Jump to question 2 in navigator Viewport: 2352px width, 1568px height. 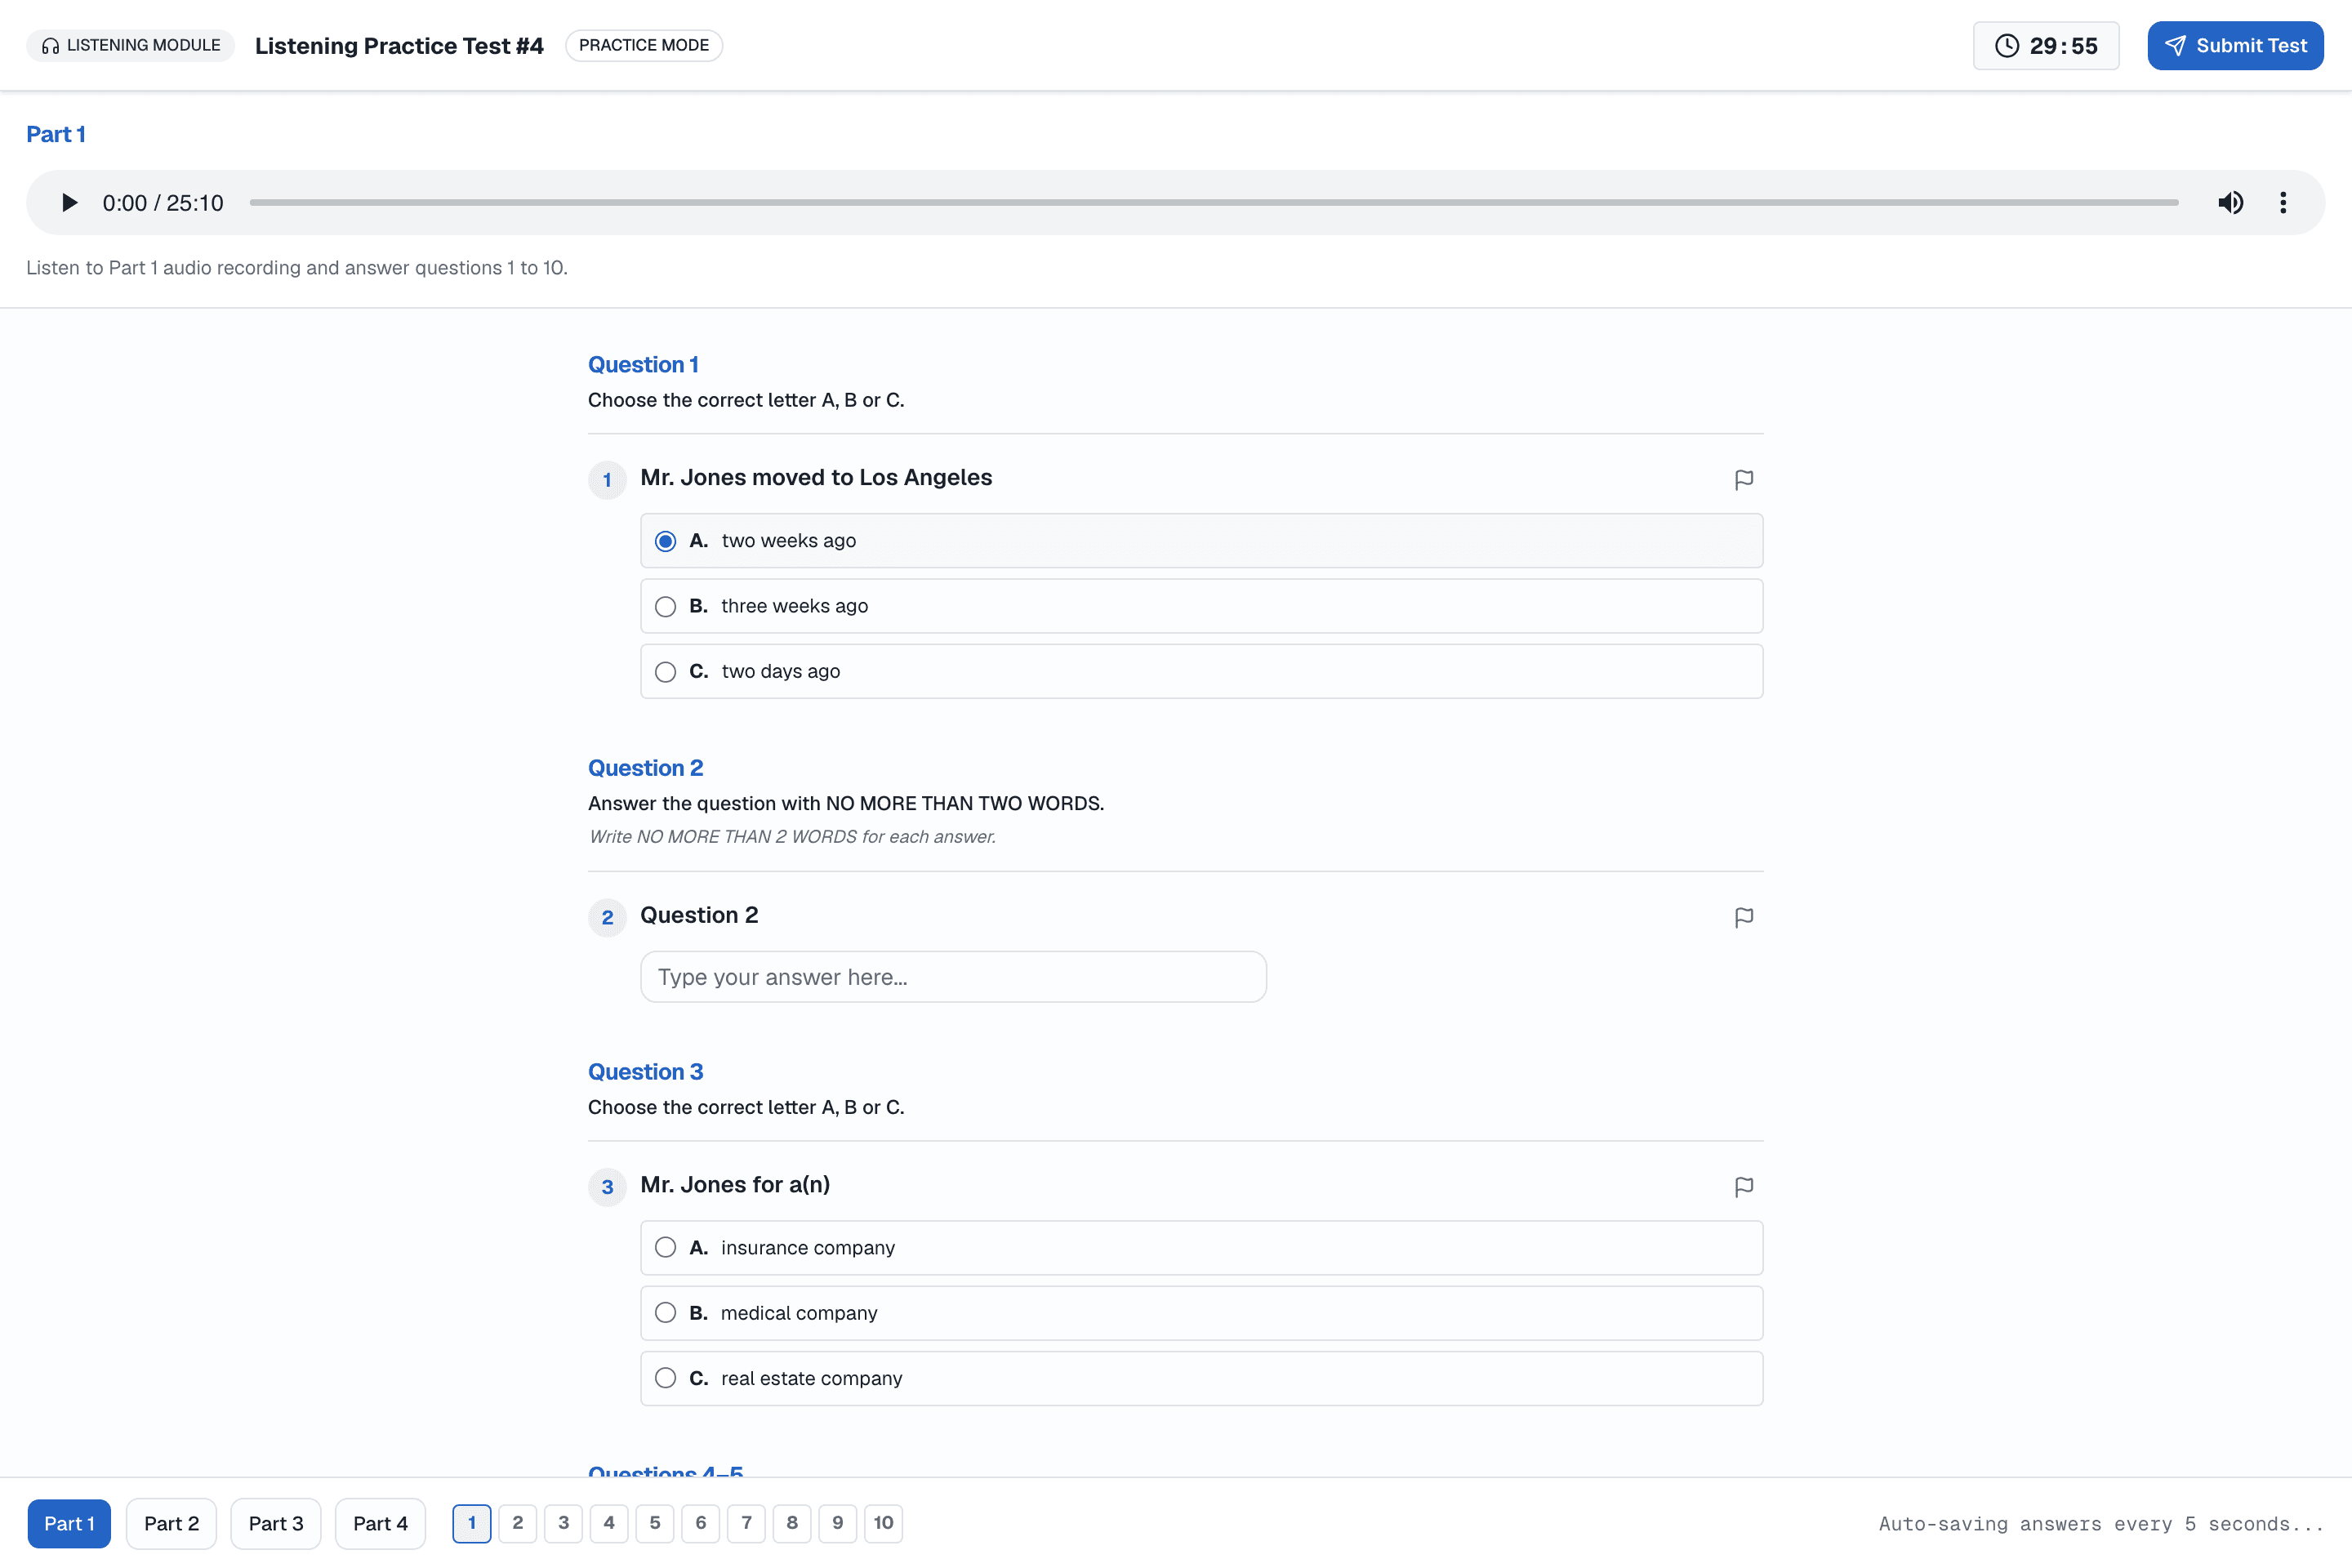click(x=518, y=1523)
